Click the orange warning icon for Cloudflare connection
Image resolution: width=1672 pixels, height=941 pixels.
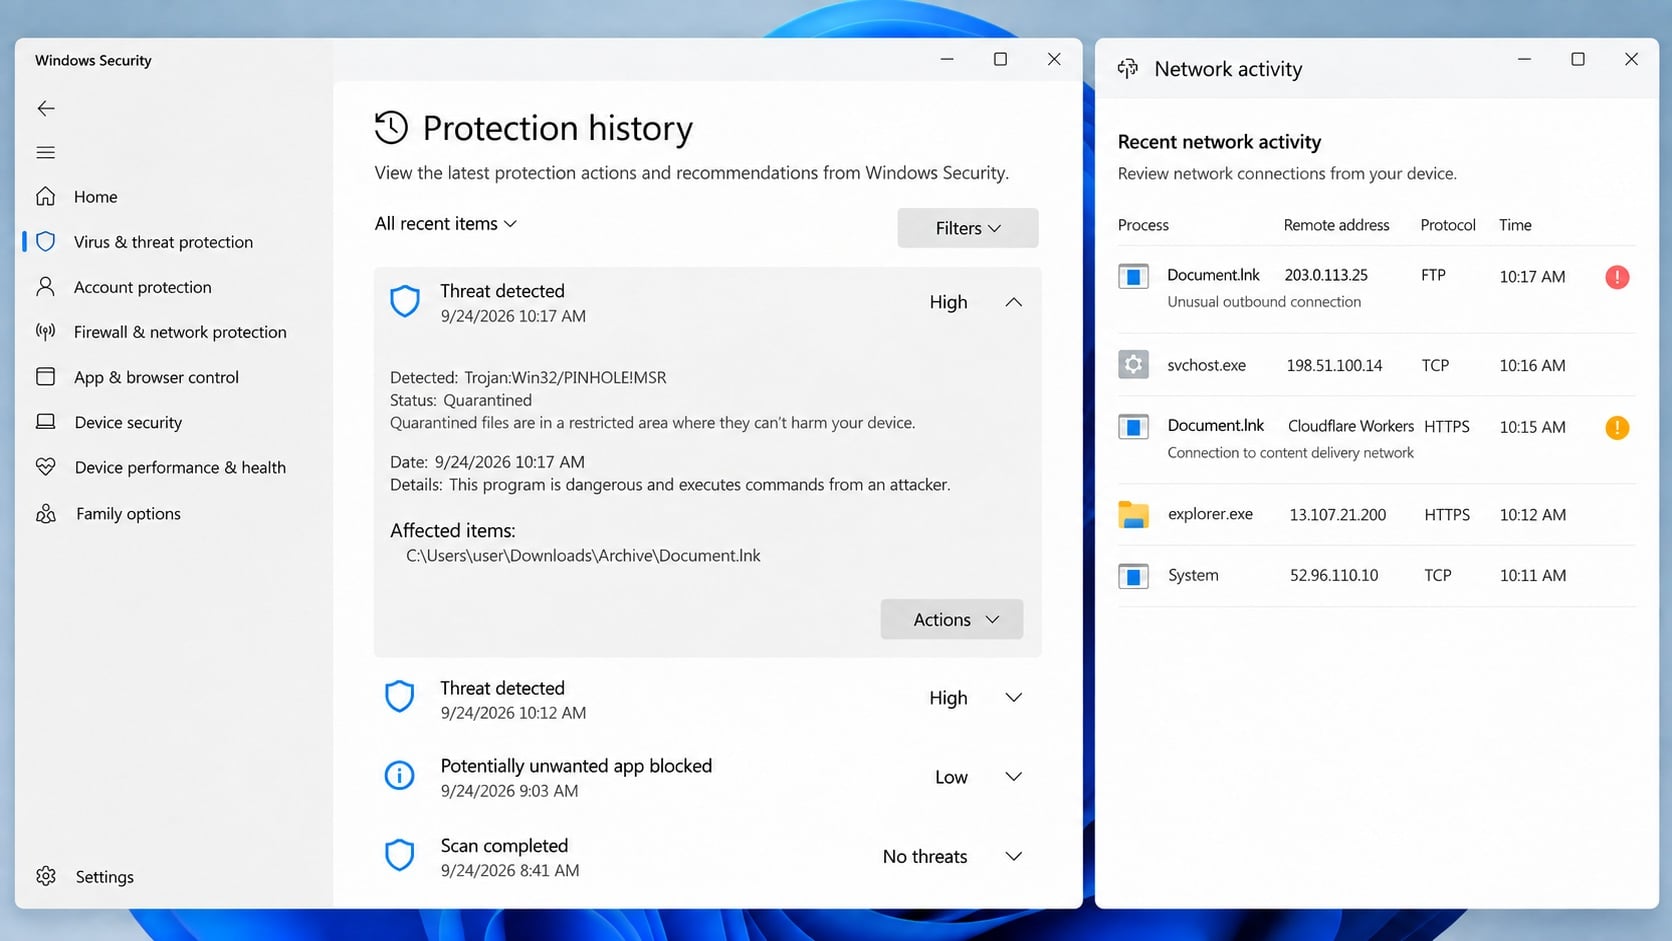[1617, 428]
